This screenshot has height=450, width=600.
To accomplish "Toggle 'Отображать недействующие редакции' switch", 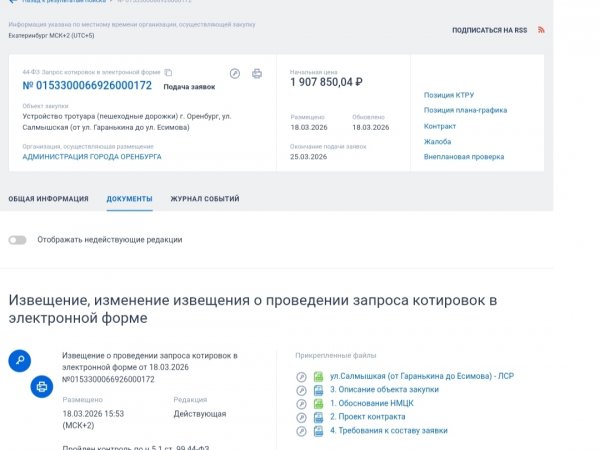I will coord(17,240).
